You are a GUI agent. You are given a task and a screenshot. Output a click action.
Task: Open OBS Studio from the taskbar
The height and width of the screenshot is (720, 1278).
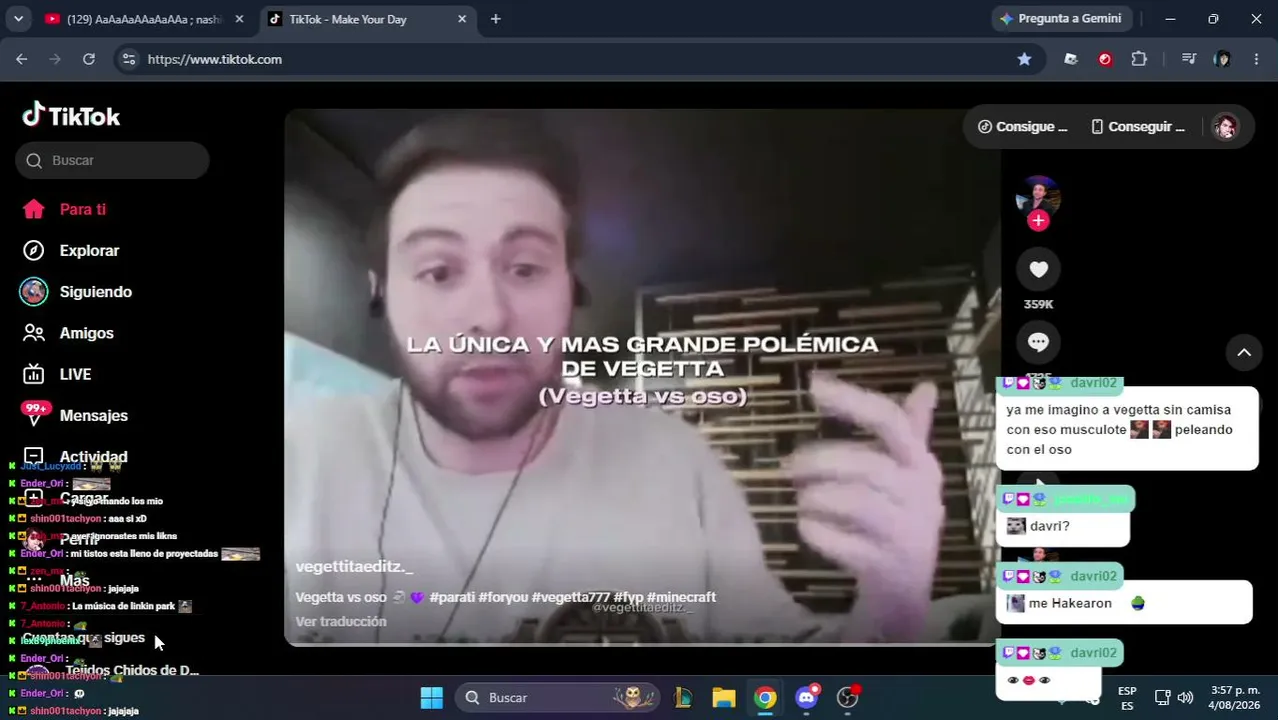coord(848,697)
